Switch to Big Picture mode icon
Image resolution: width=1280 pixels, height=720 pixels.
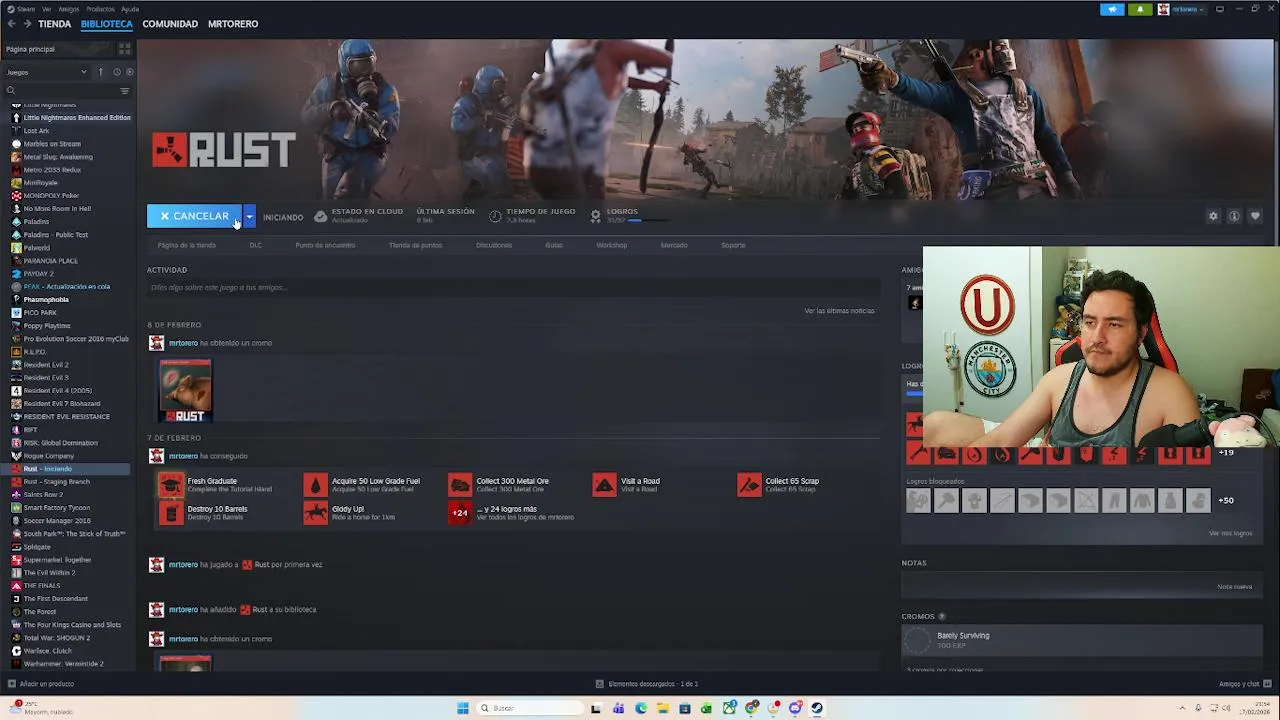[1219, 9]
